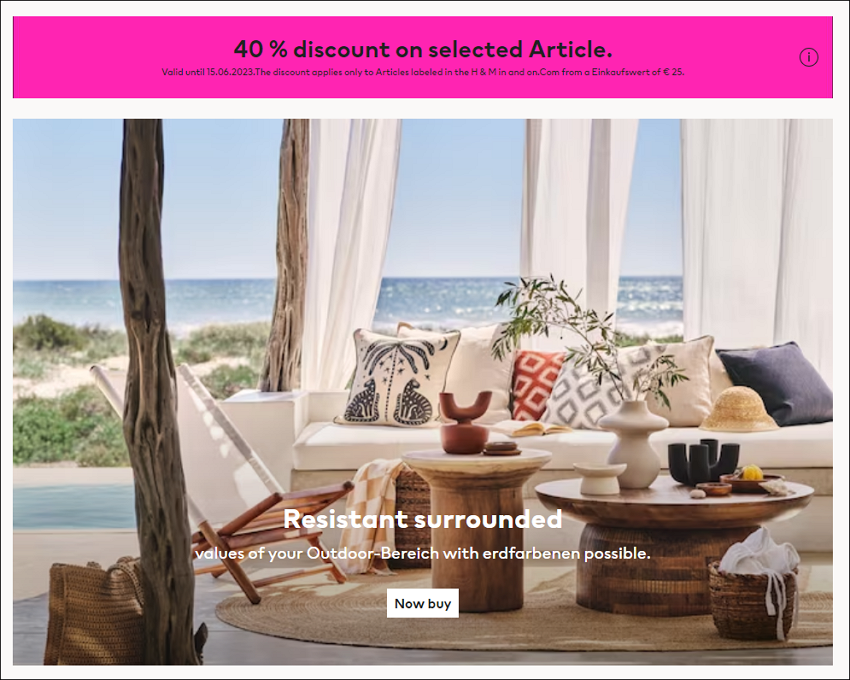This screenshot has width=850, height=680.
Task: Select the white vase with branches
Action: pyautogui.click(x=633, y=444)
